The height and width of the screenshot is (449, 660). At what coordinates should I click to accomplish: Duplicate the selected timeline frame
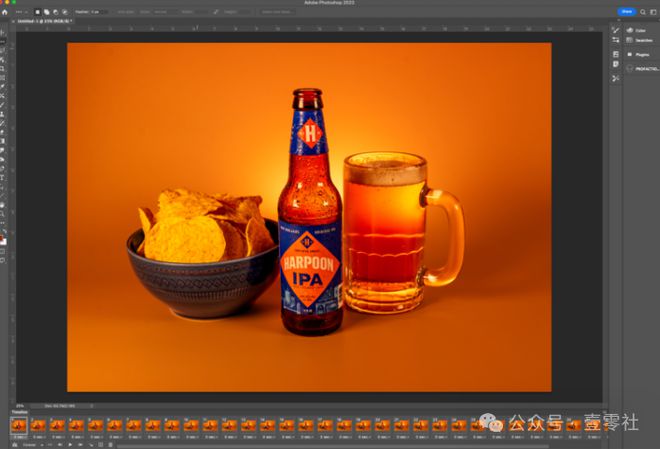(x=101, y=445)
